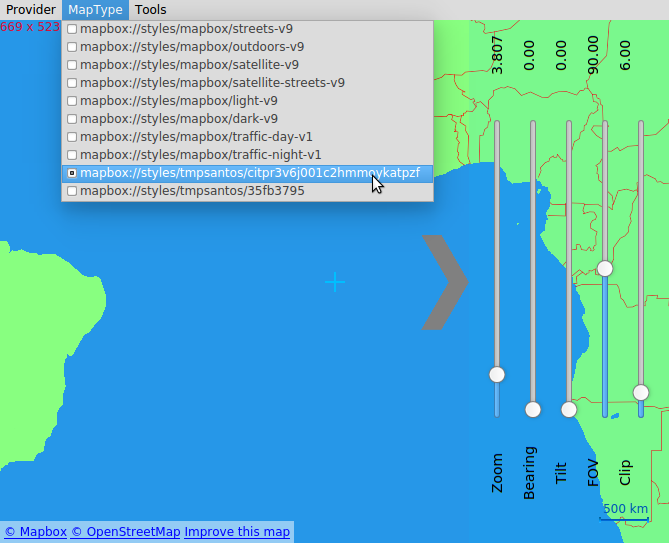Choose mapbox satellite-streets-v9 style entry

pyautogui.click(x=247, y=83)
